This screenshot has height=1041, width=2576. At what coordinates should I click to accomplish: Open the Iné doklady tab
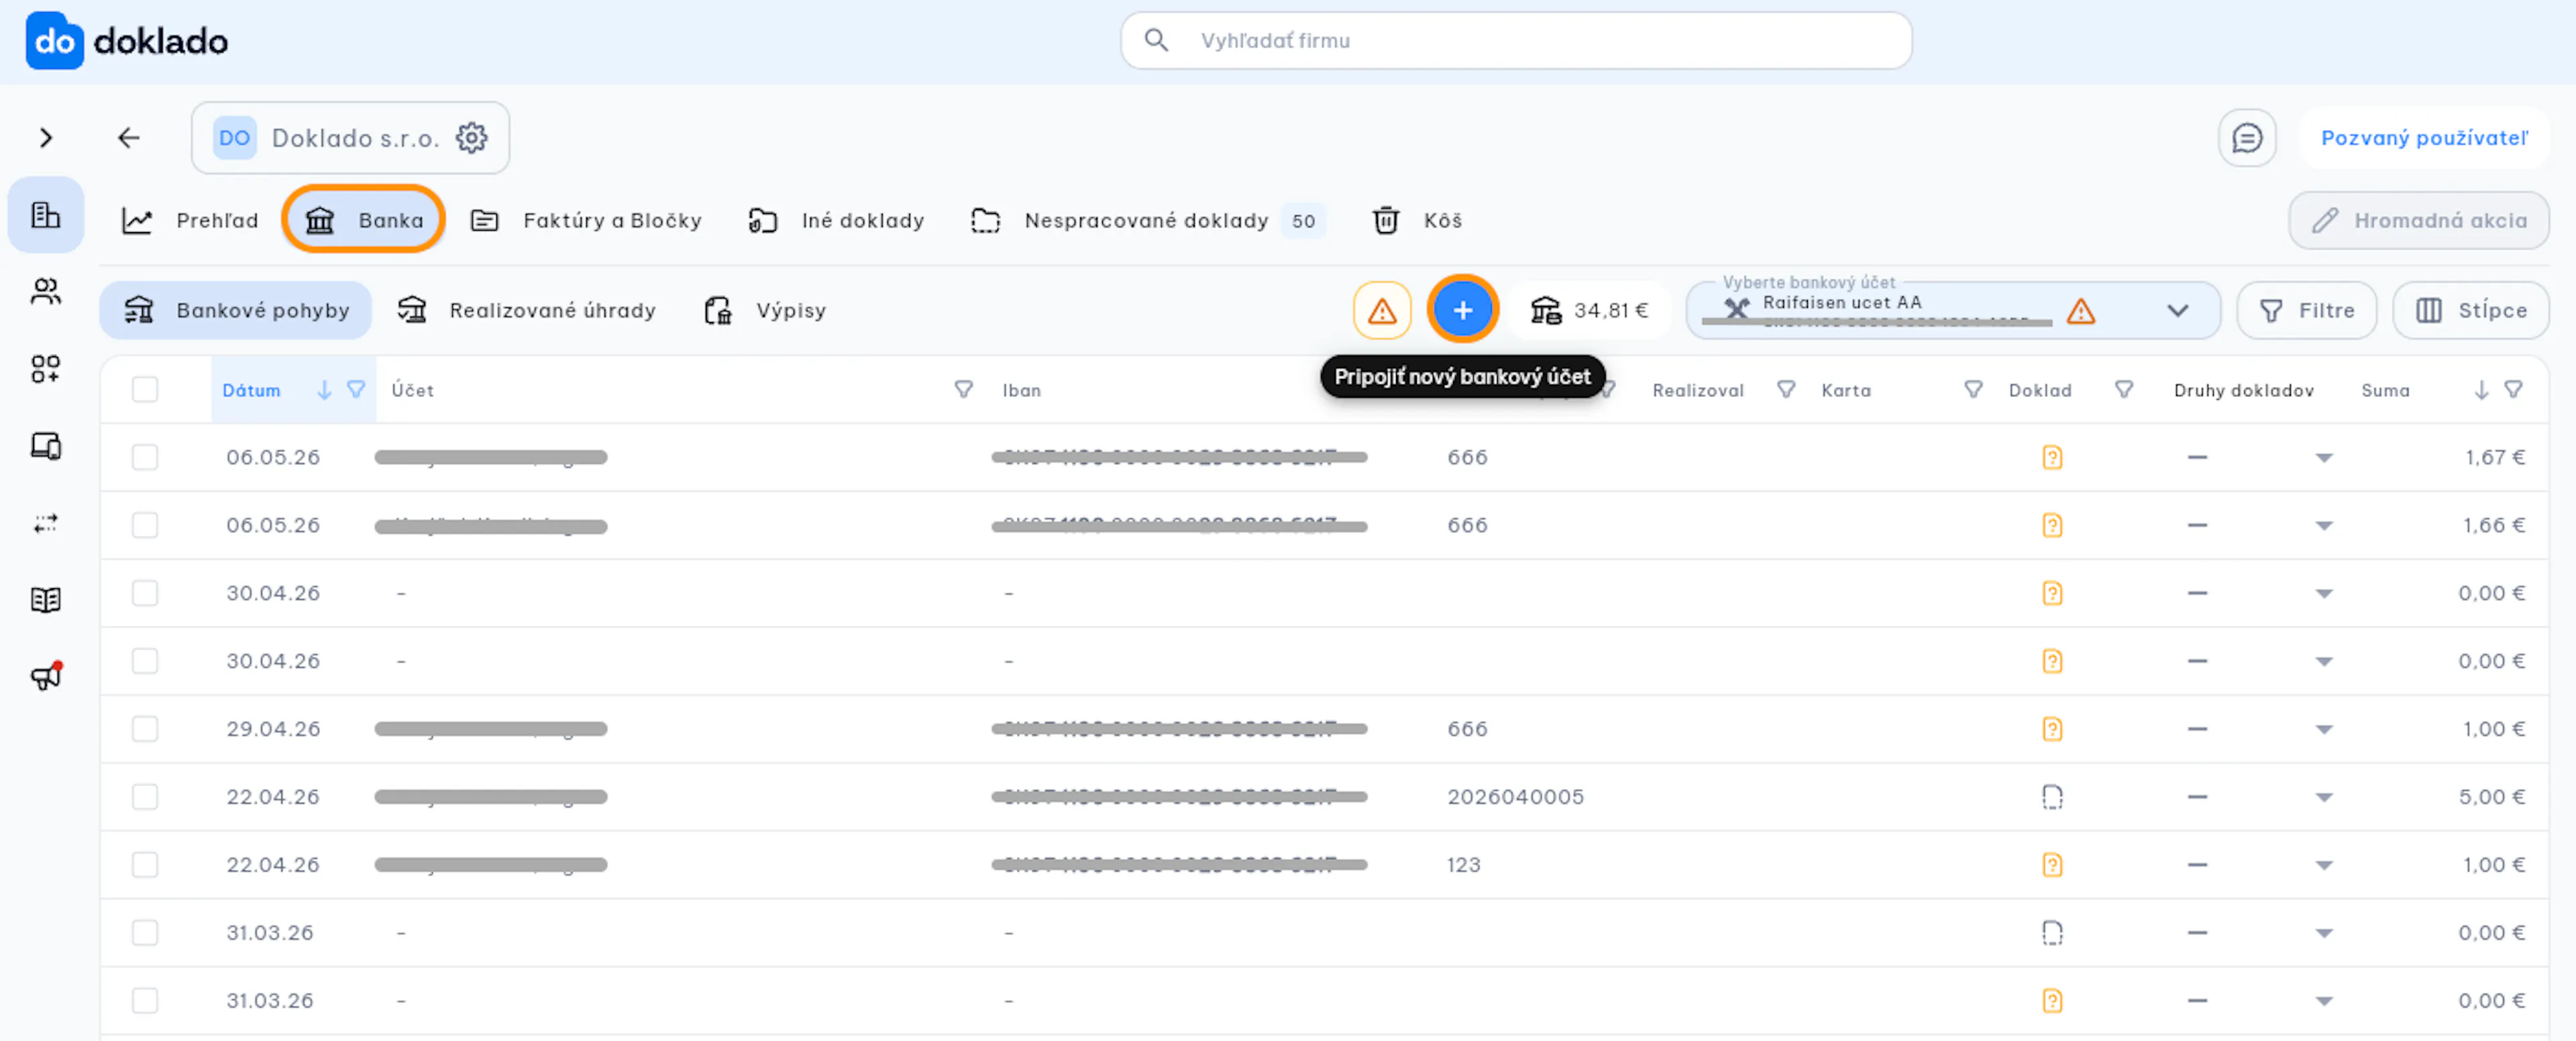click(836, 221)
